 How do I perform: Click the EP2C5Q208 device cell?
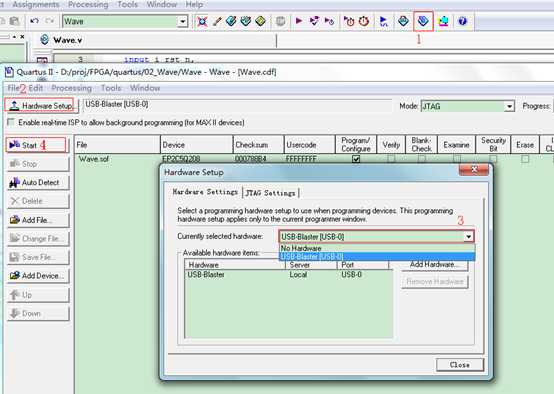click(x=181, y=159)
